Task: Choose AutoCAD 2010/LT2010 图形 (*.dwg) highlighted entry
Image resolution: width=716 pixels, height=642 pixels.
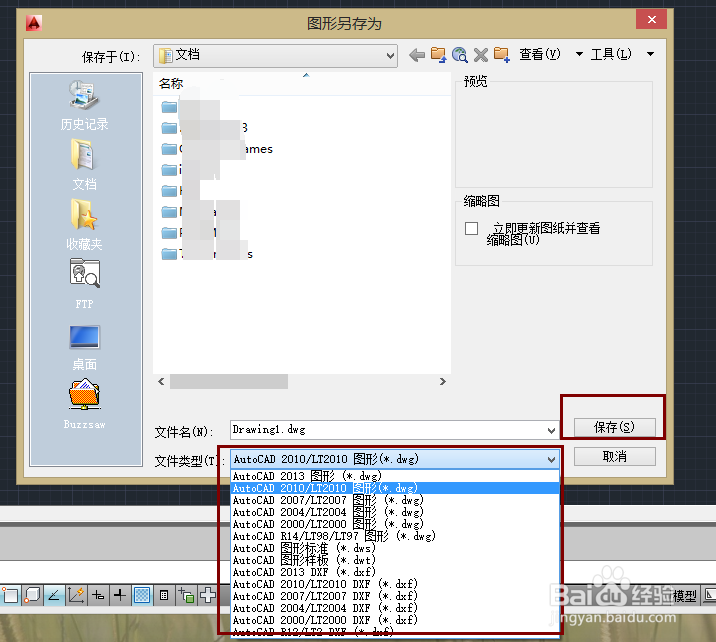Action: tap(395, 488)
